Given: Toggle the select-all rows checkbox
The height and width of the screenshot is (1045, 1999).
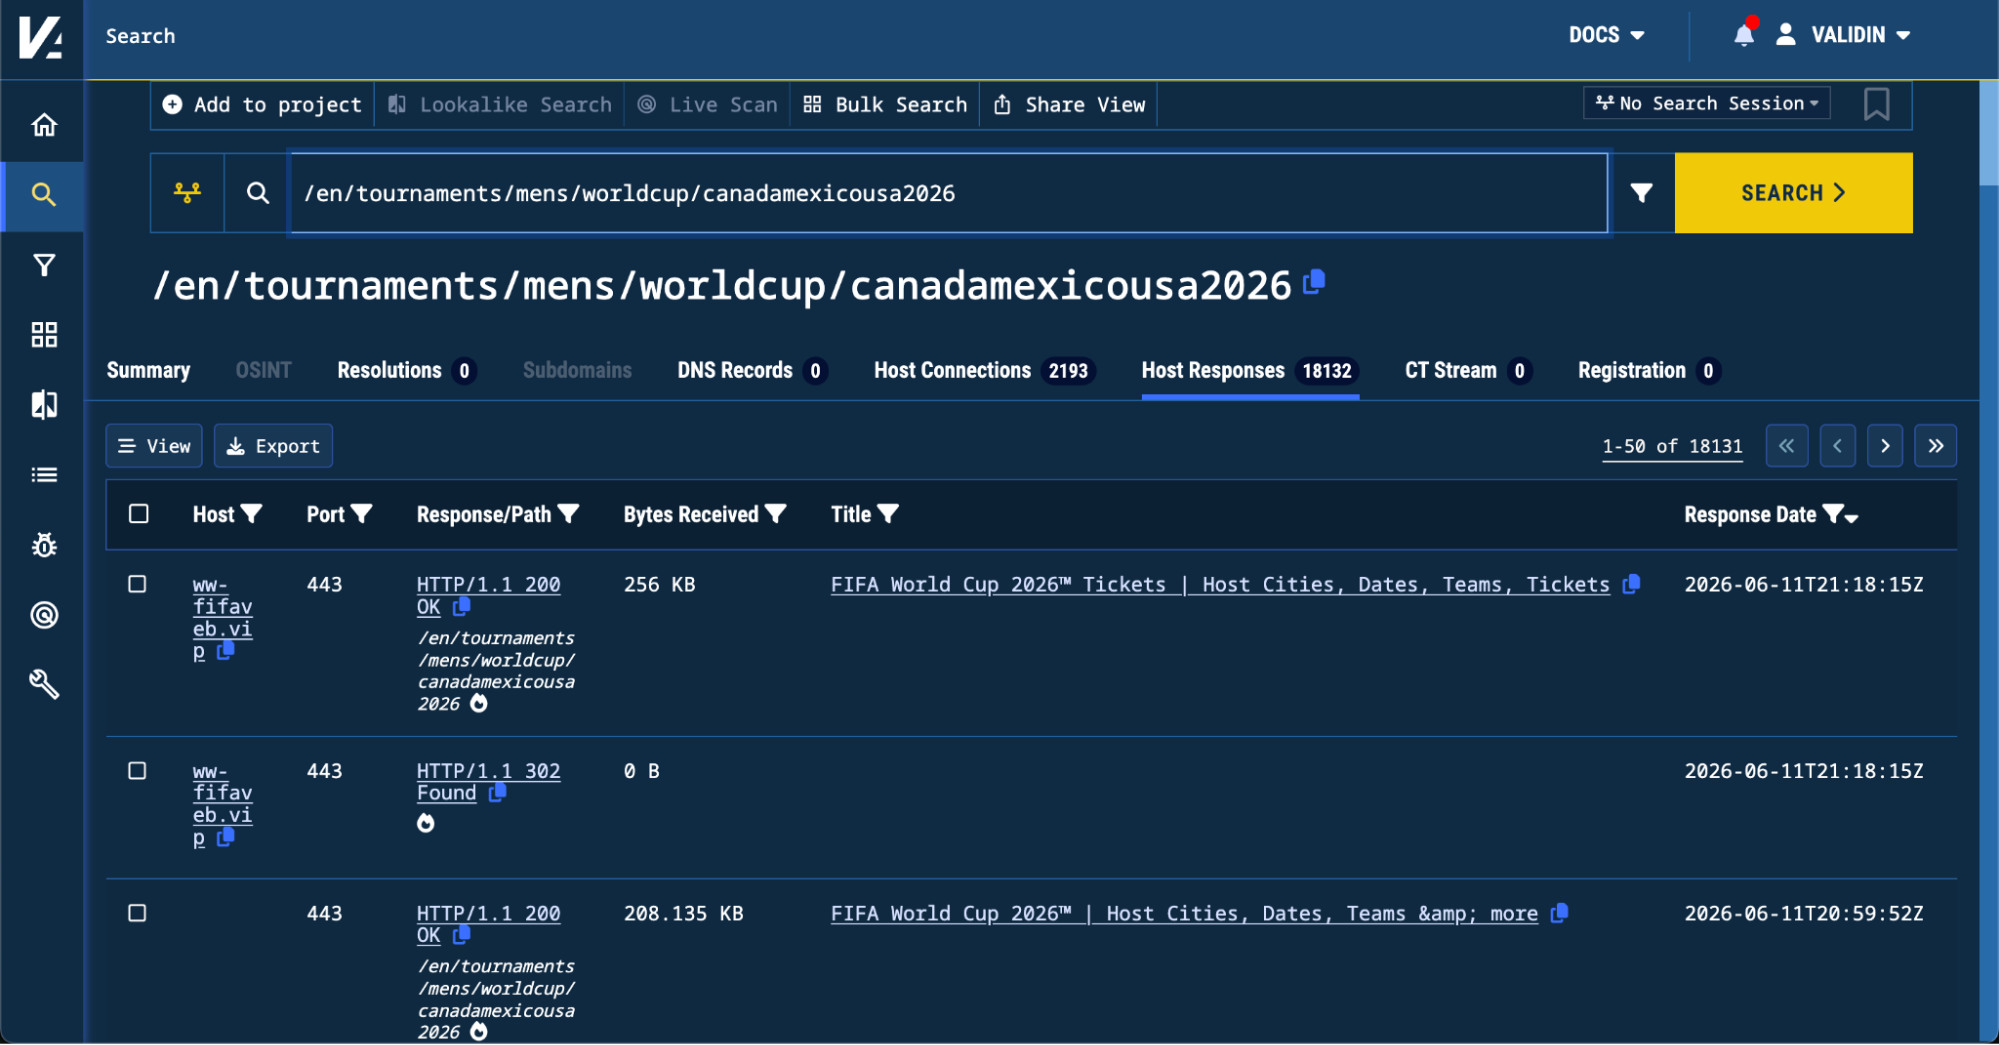Looking at the screenshot, I should pyautogui.click(x=139, y=514).
